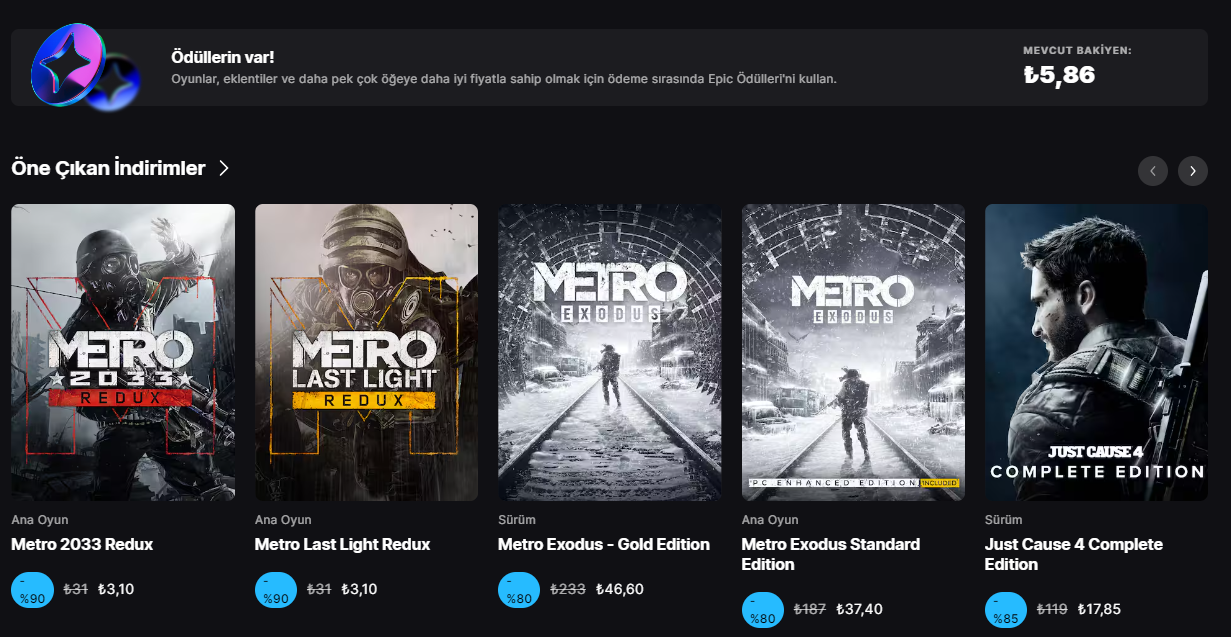Open Metro Last Light Redux cover art
The height and width of the screenshot is (637, 1231).
[x=366, y=352]
